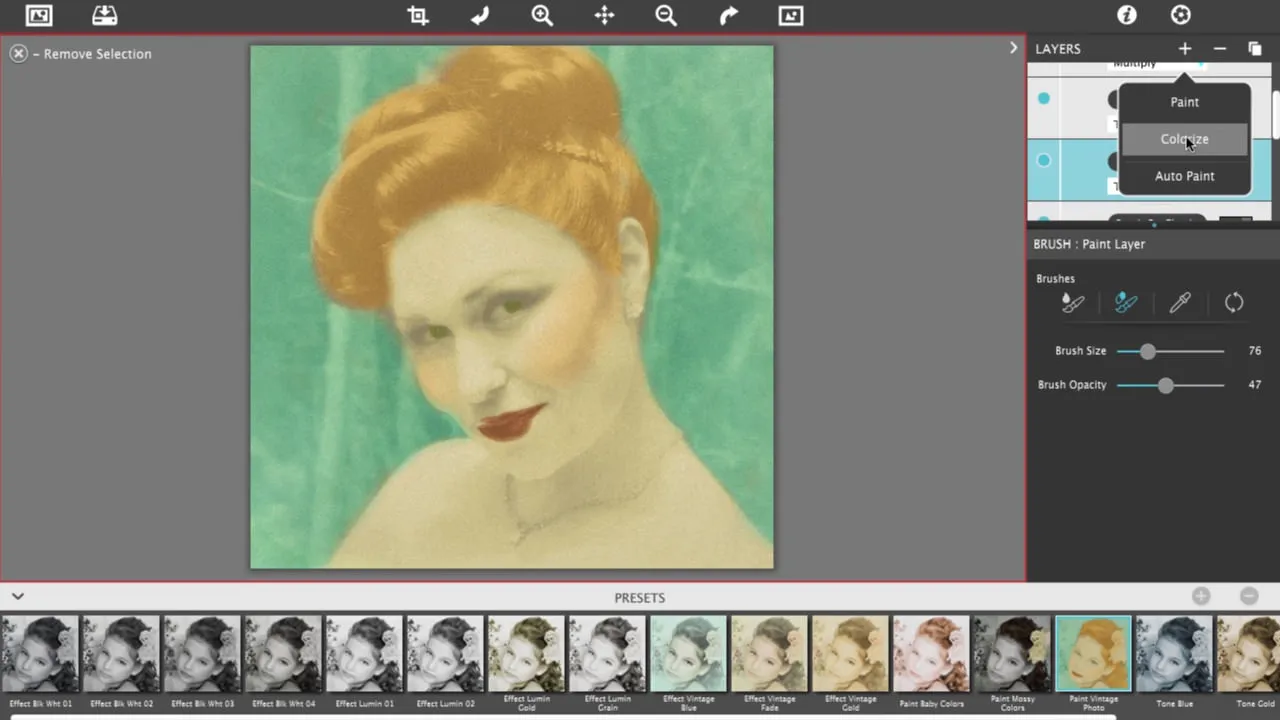Click the undo curved arrow icon
The image size is (1280, 720).
[480, 15]
